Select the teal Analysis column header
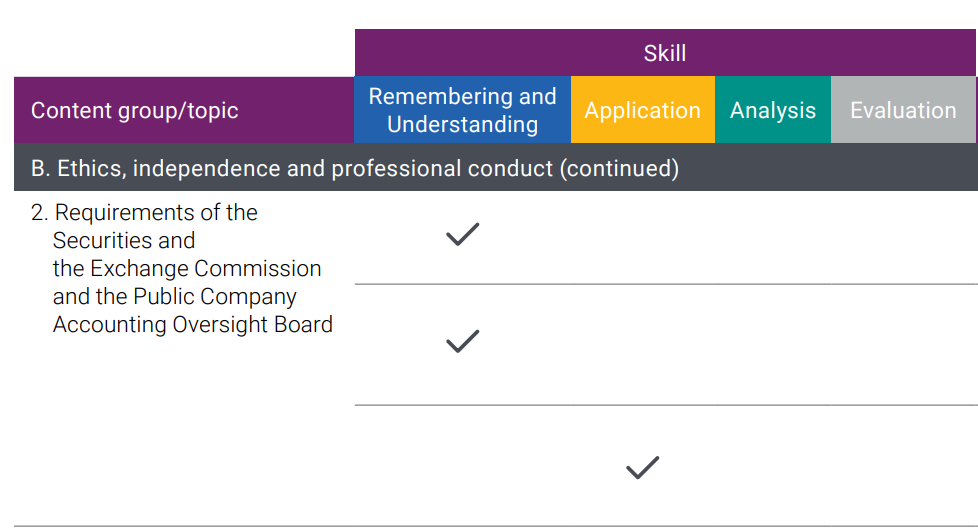 pyautogui.click(x=773, y=110)
